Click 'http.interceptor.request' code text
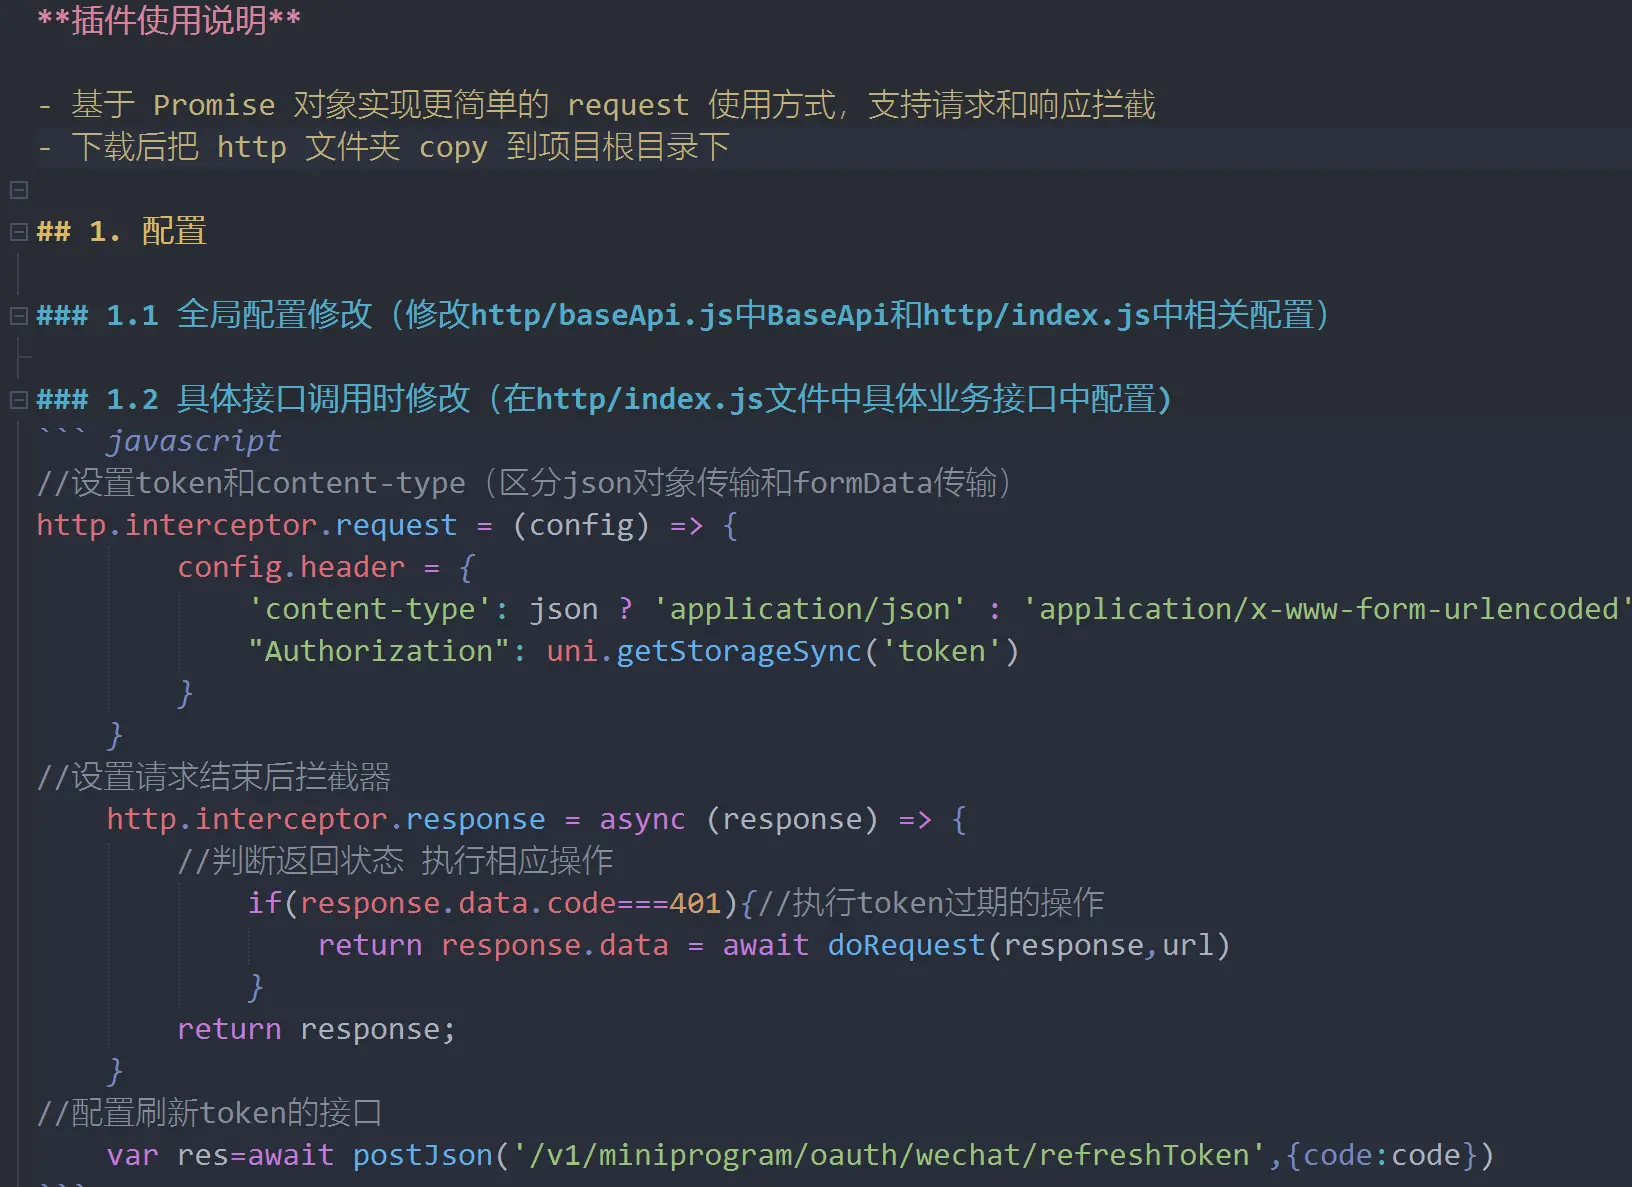This screenshot has width=1632, height=1187. click(x=247, y=525)
